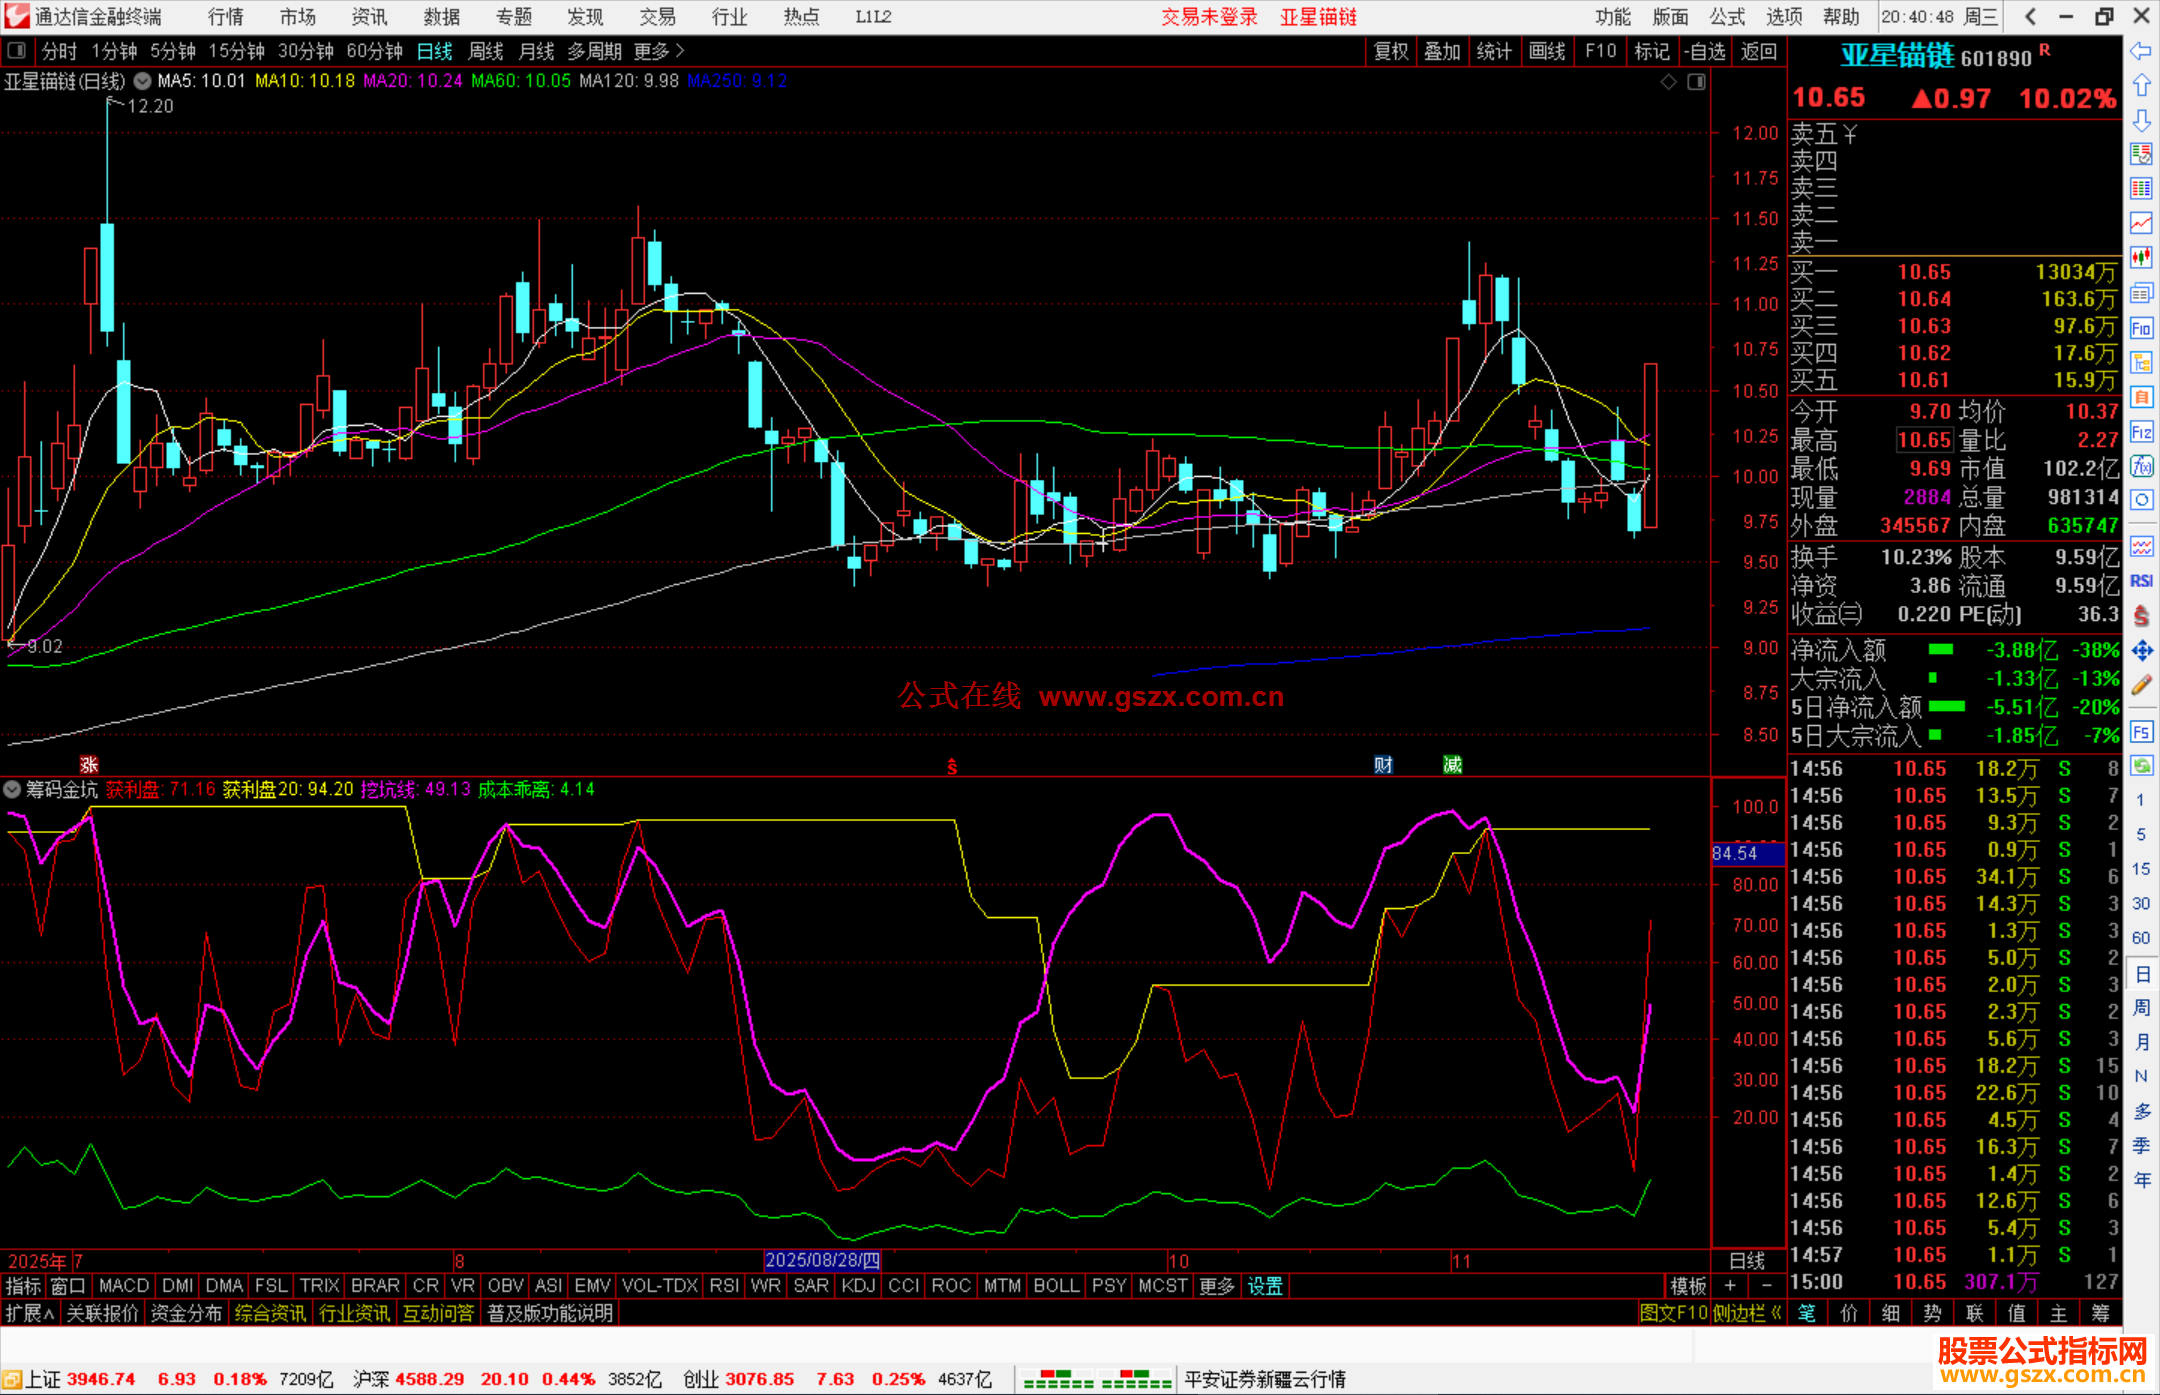Click the four-way move arrows icon
The width and height of the screenshot is (2160, 1395).
[2141, 651]
